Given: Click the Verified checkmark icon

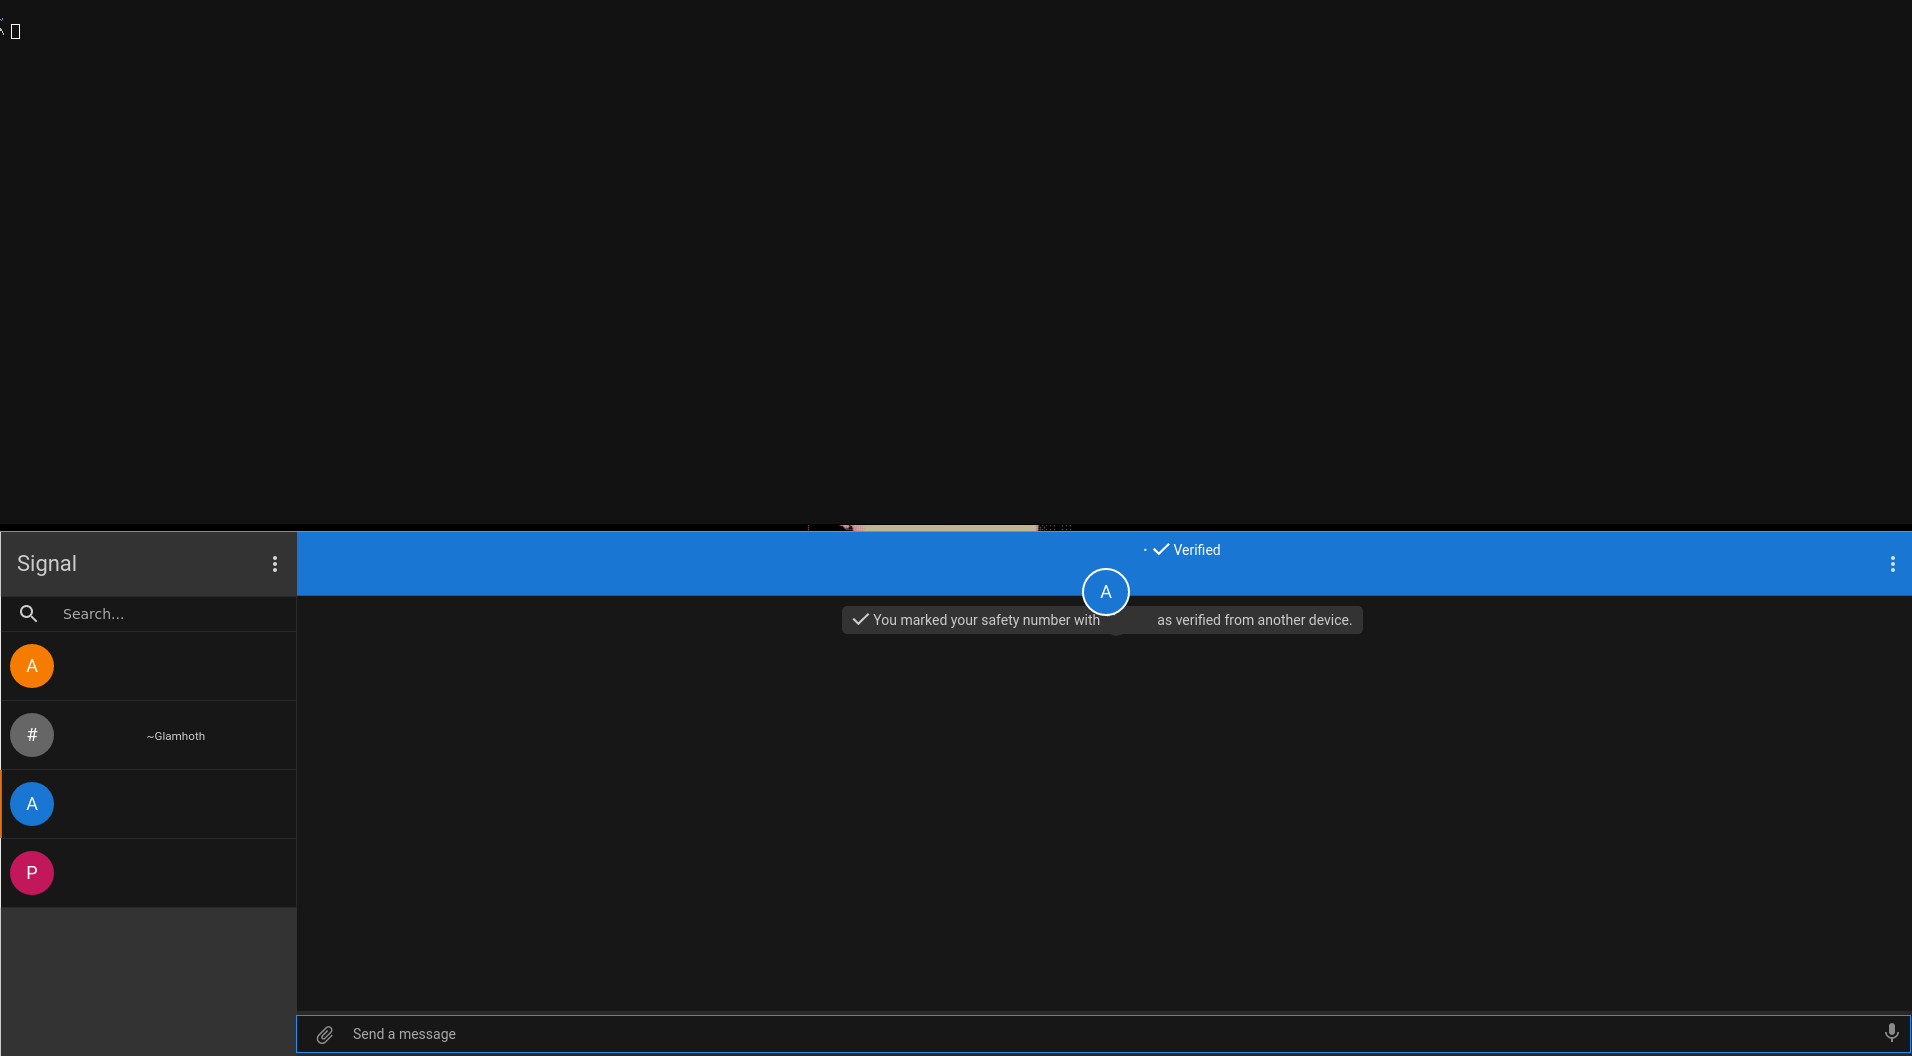Looking at the screenshot, I should coord(1159,549).
